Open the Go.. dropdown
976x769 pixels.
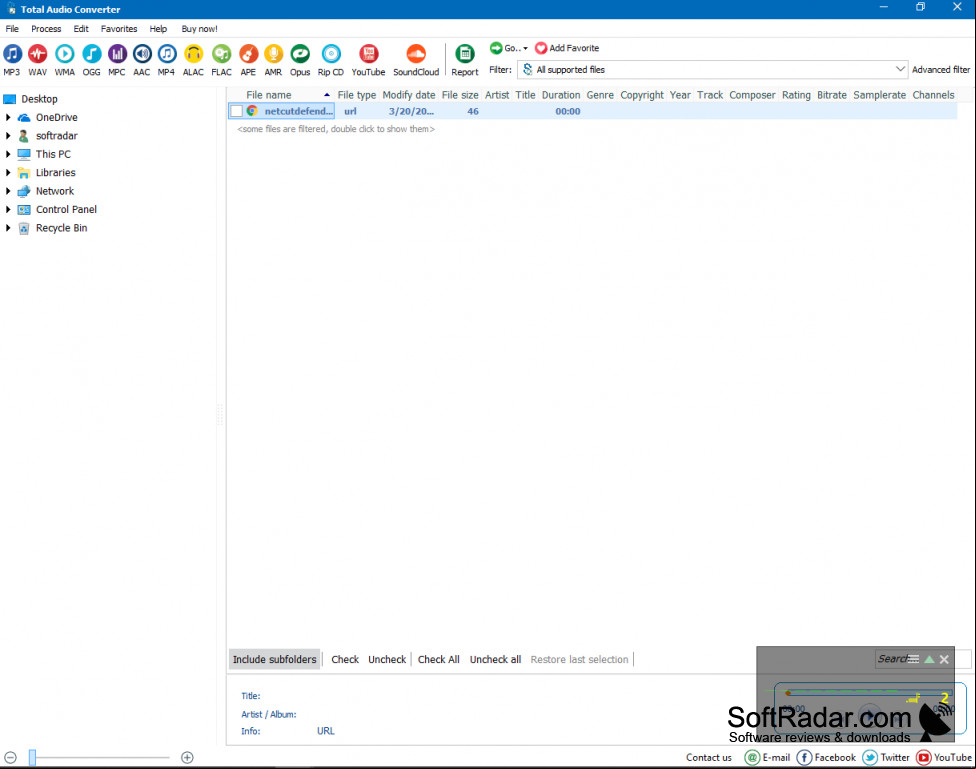point(509,48)
